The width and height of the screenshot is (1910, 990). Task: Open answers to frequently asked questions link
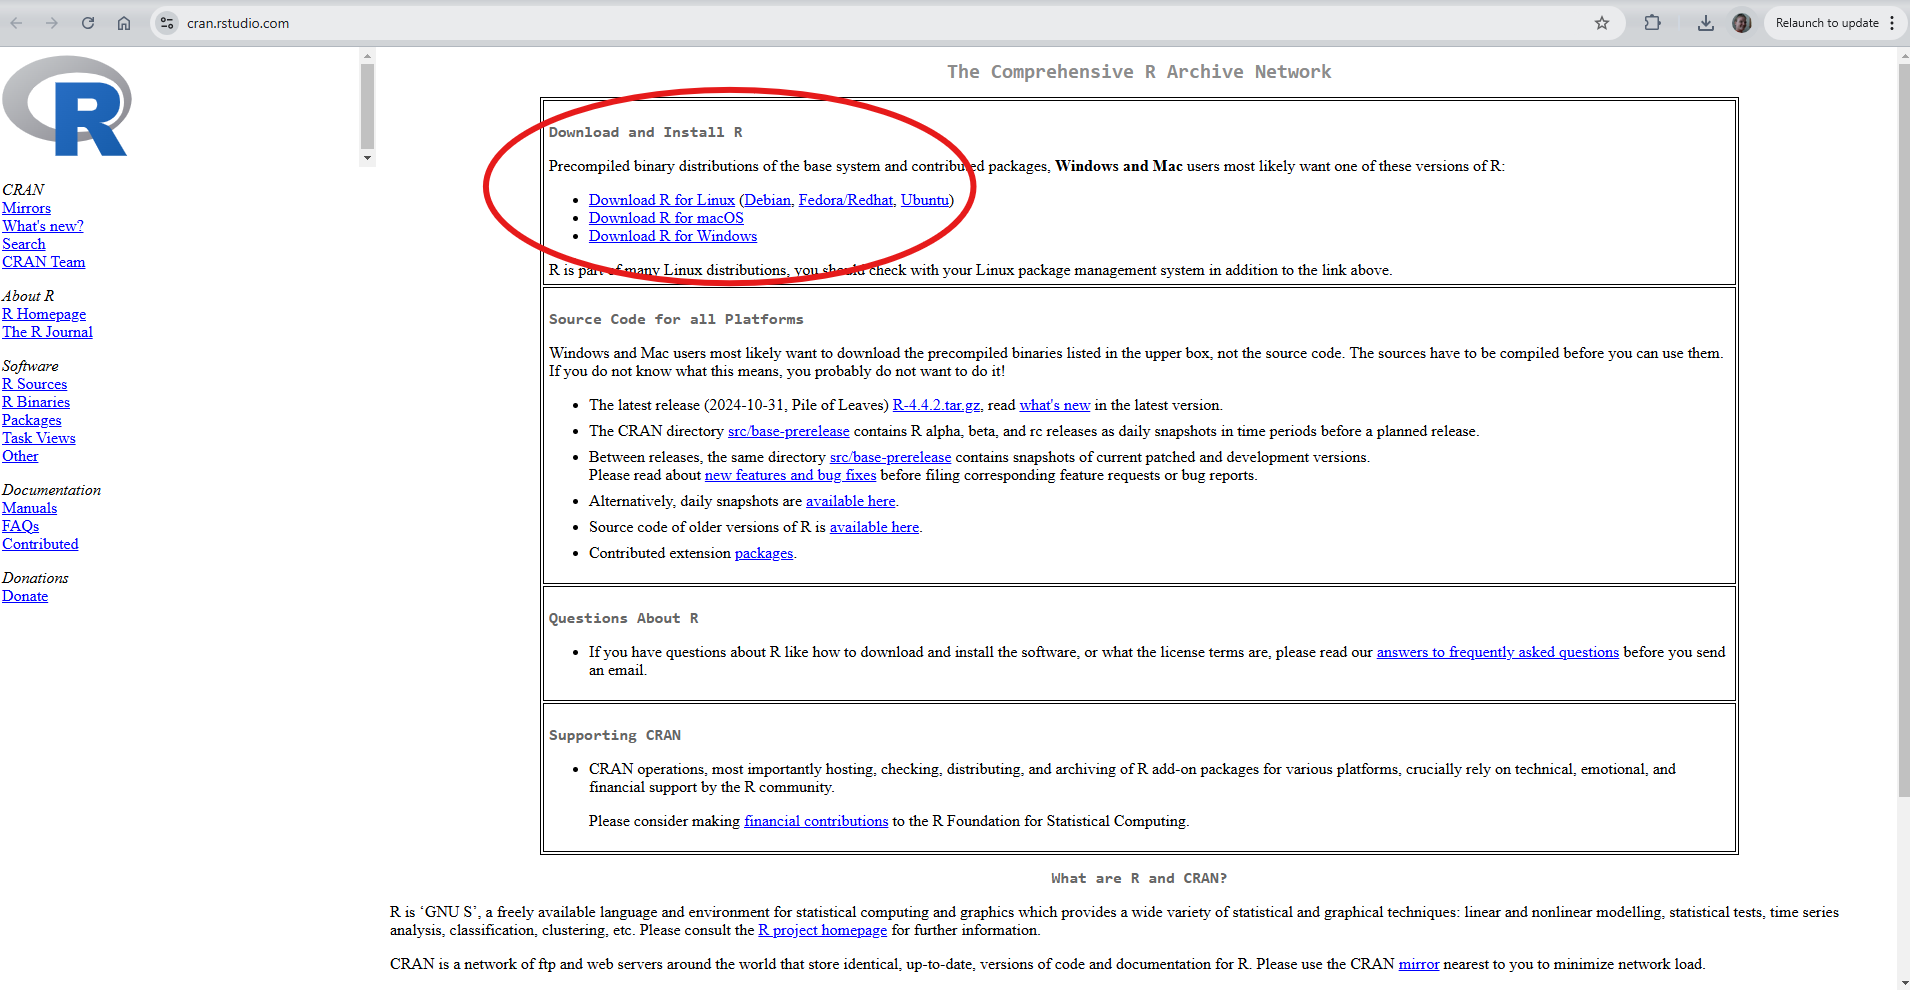[1498, 652]
